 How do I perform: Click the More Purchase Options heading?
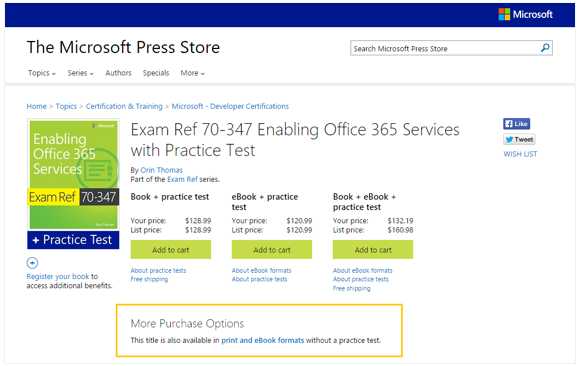point(187,323)
